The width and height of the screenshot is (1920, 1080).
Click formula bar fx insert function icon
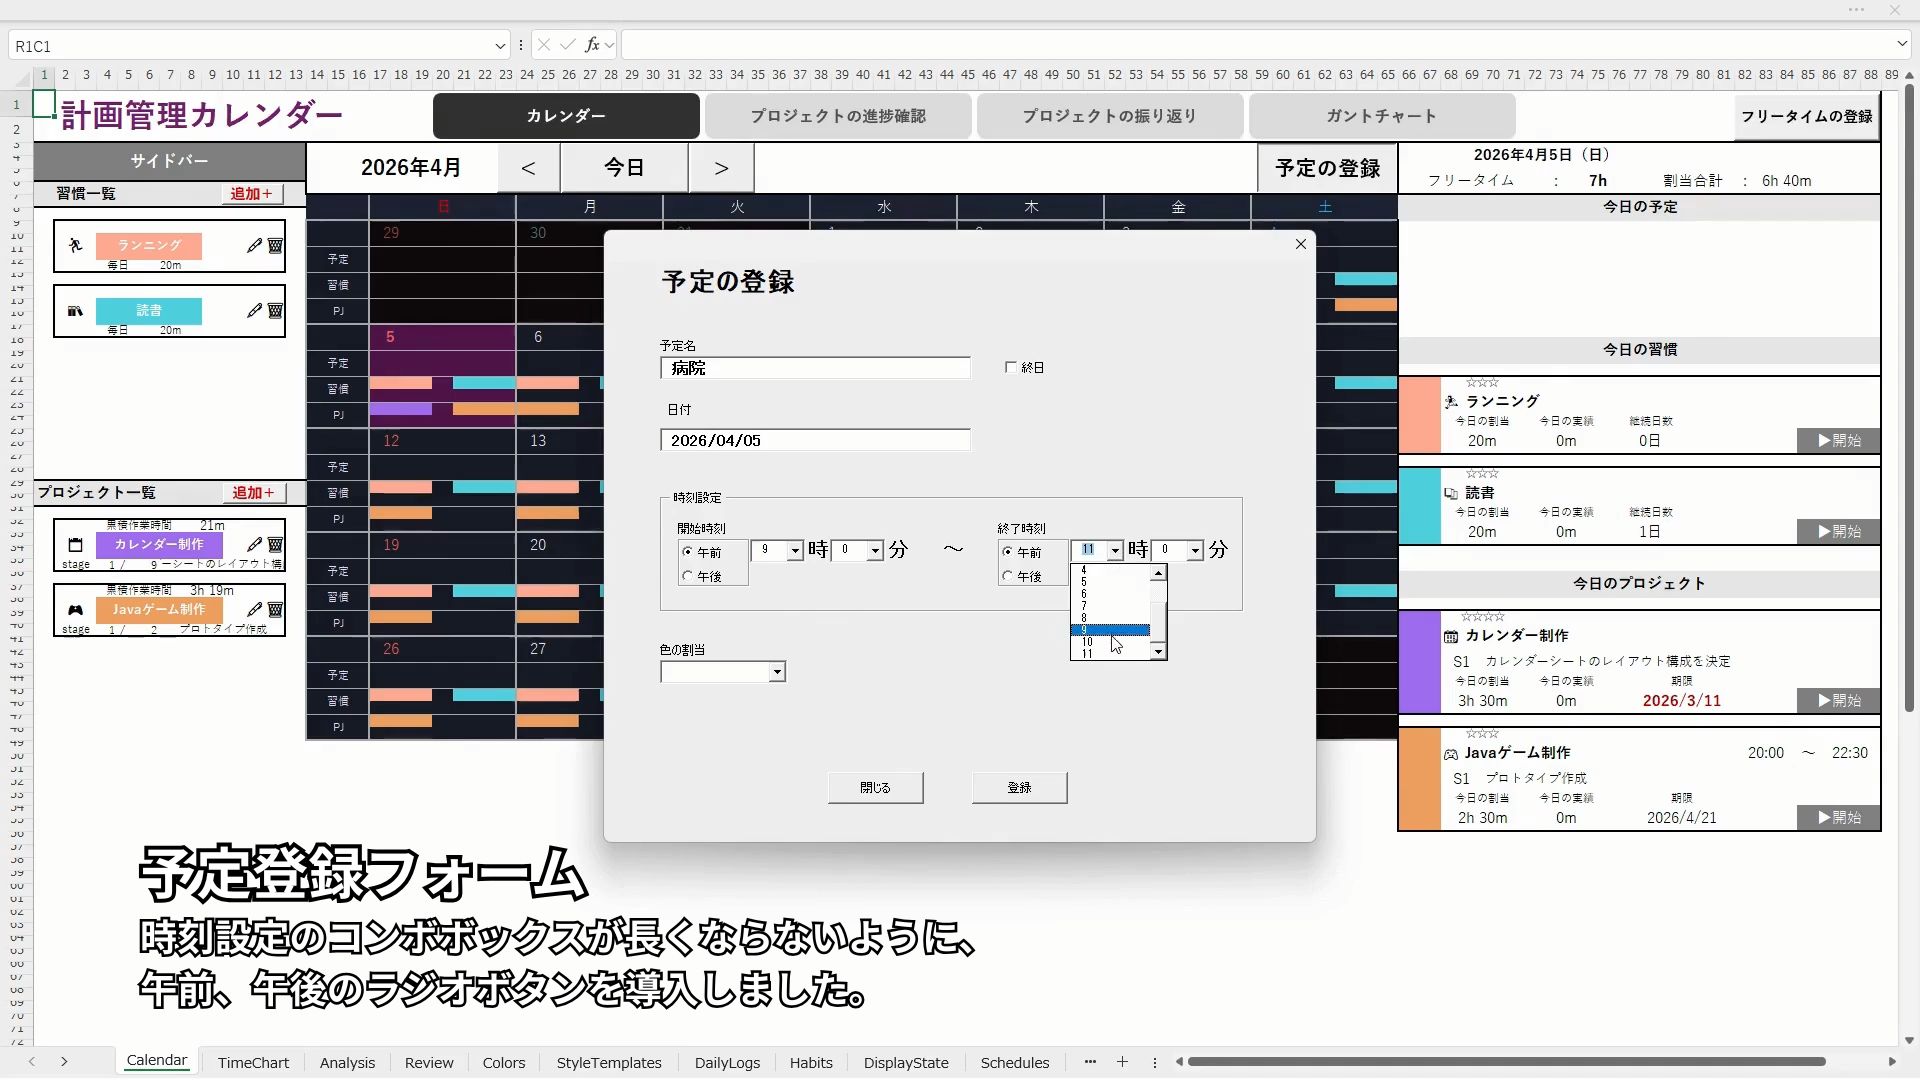592,45
